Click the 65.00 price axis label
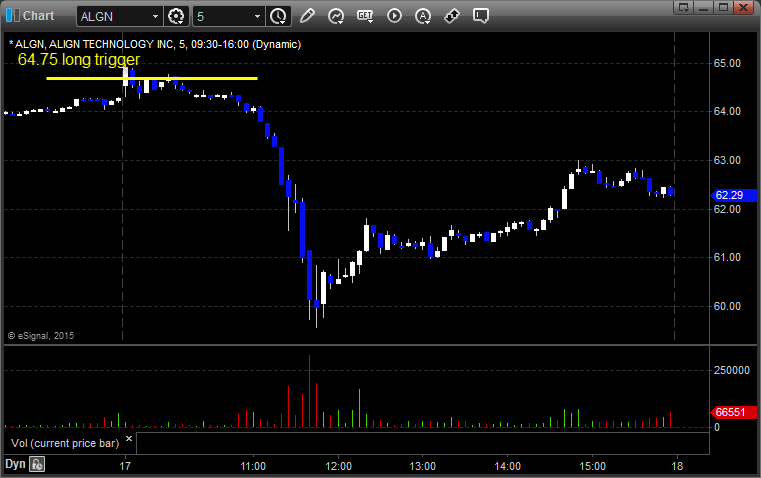Image resolution: width=761 pixels, height=478 pixels. pos(727,63)
